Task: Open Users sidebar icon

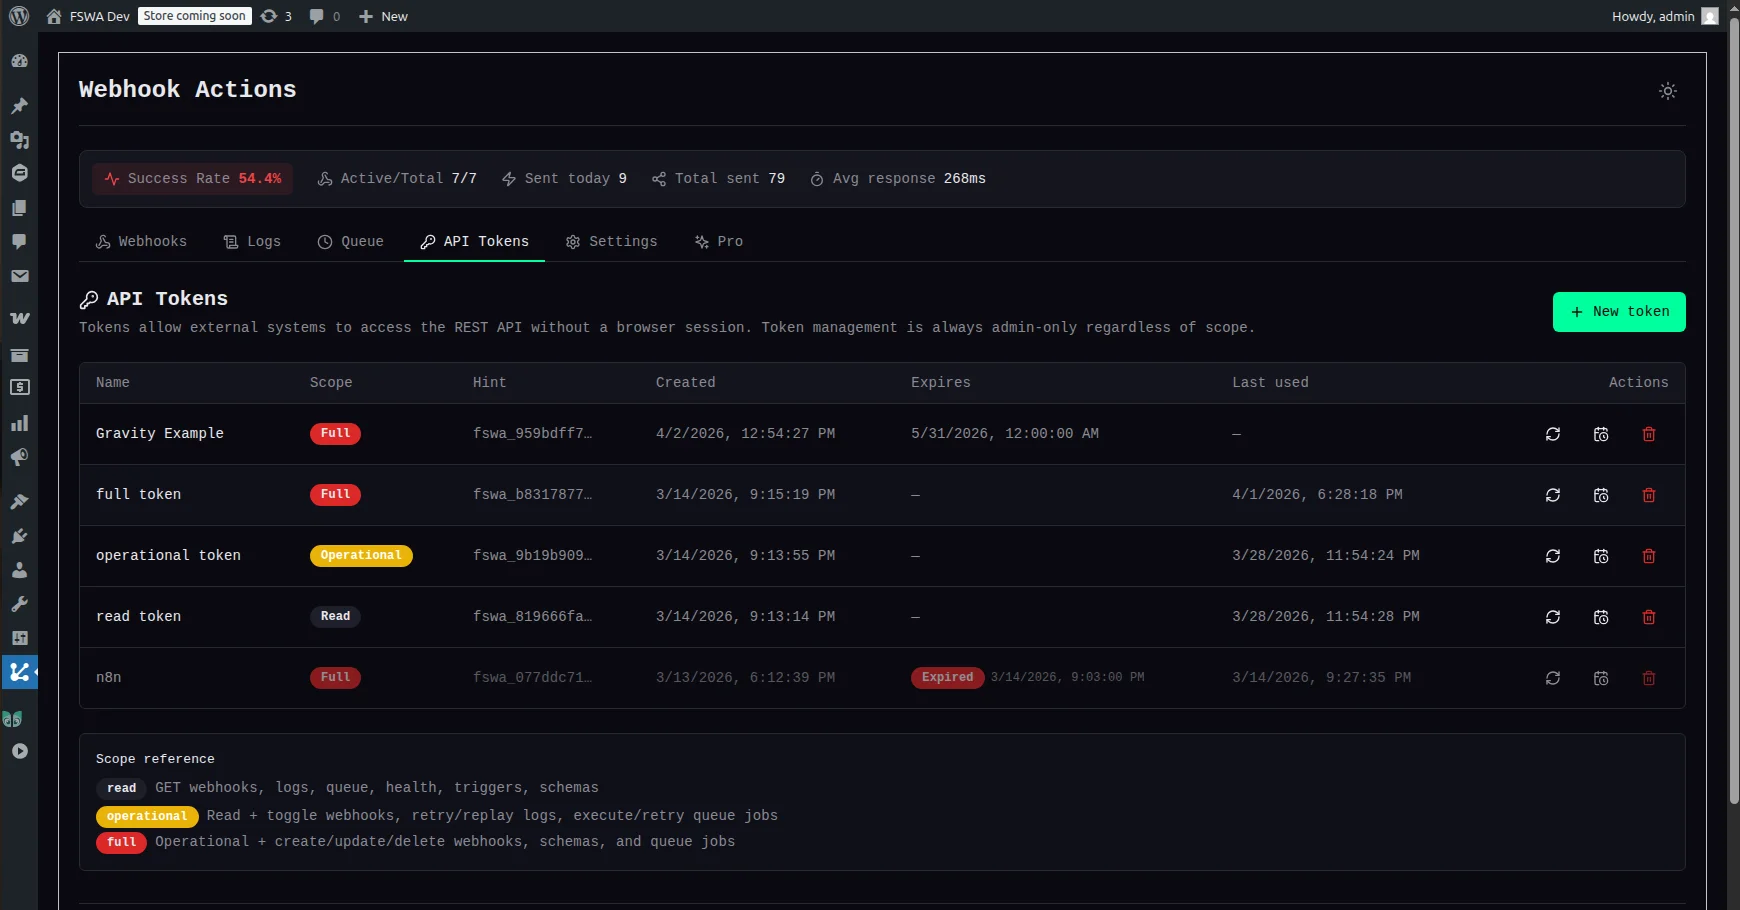Action: [x=19, y=570]
